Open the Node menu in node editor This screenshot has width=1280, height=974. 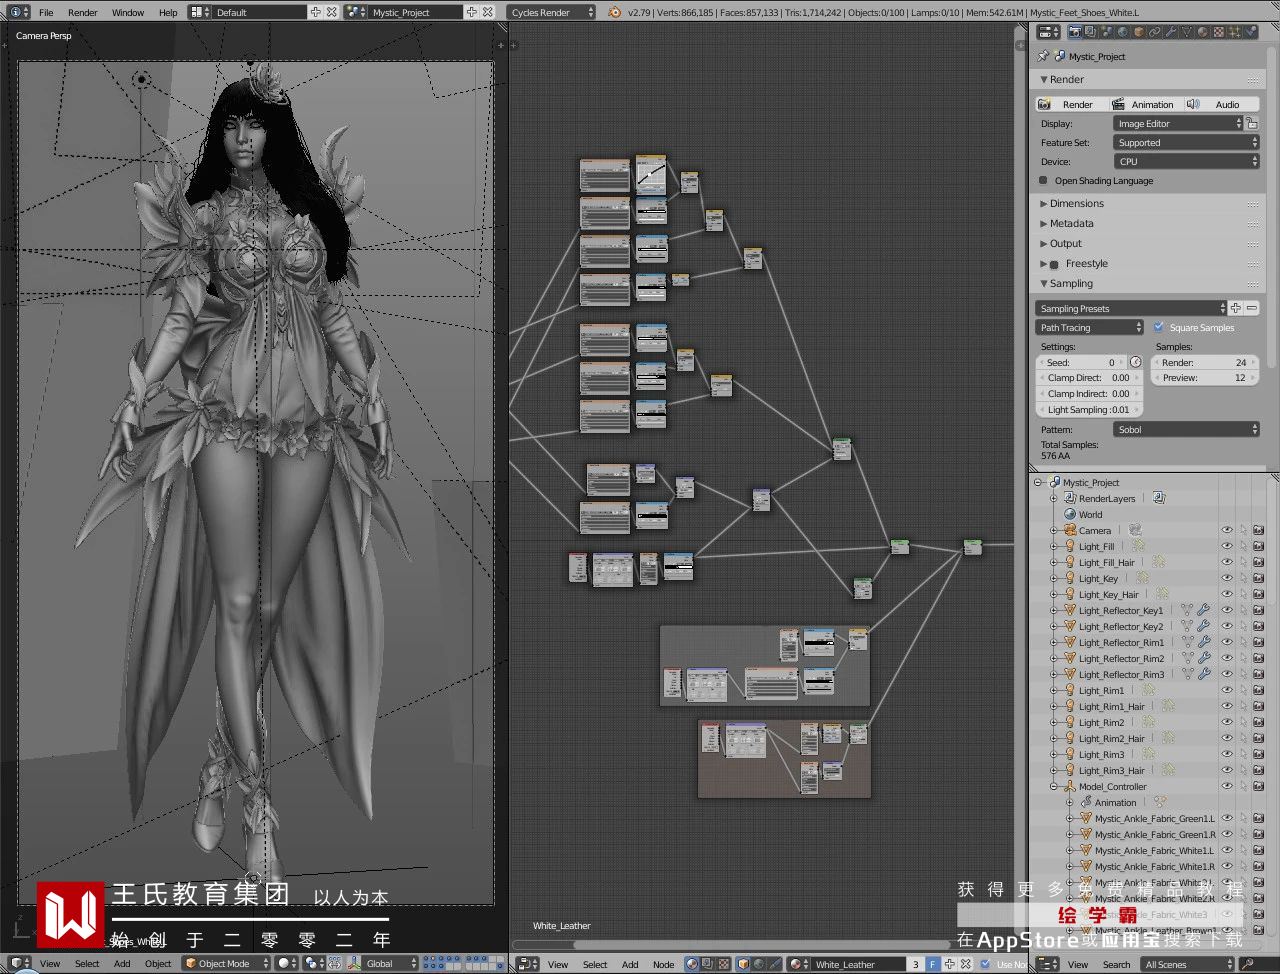click(663, 965)
